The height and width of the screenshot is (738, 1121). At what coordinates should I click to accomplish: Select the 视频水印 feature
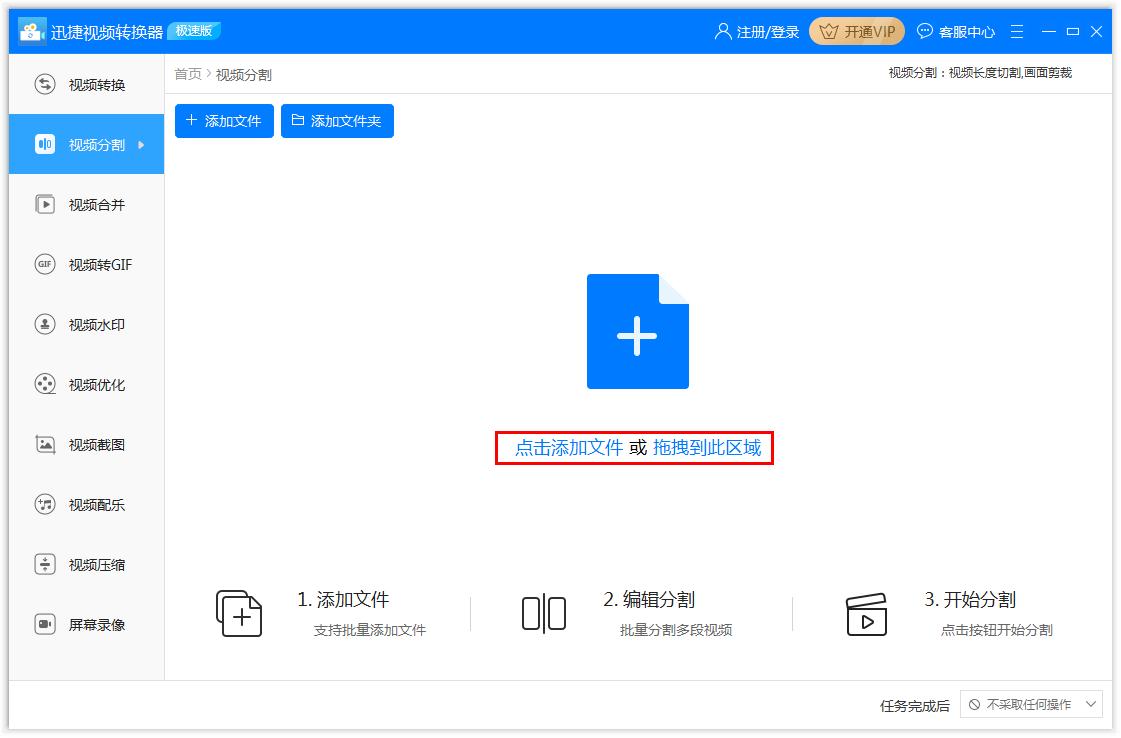click(x=86, y=324)
